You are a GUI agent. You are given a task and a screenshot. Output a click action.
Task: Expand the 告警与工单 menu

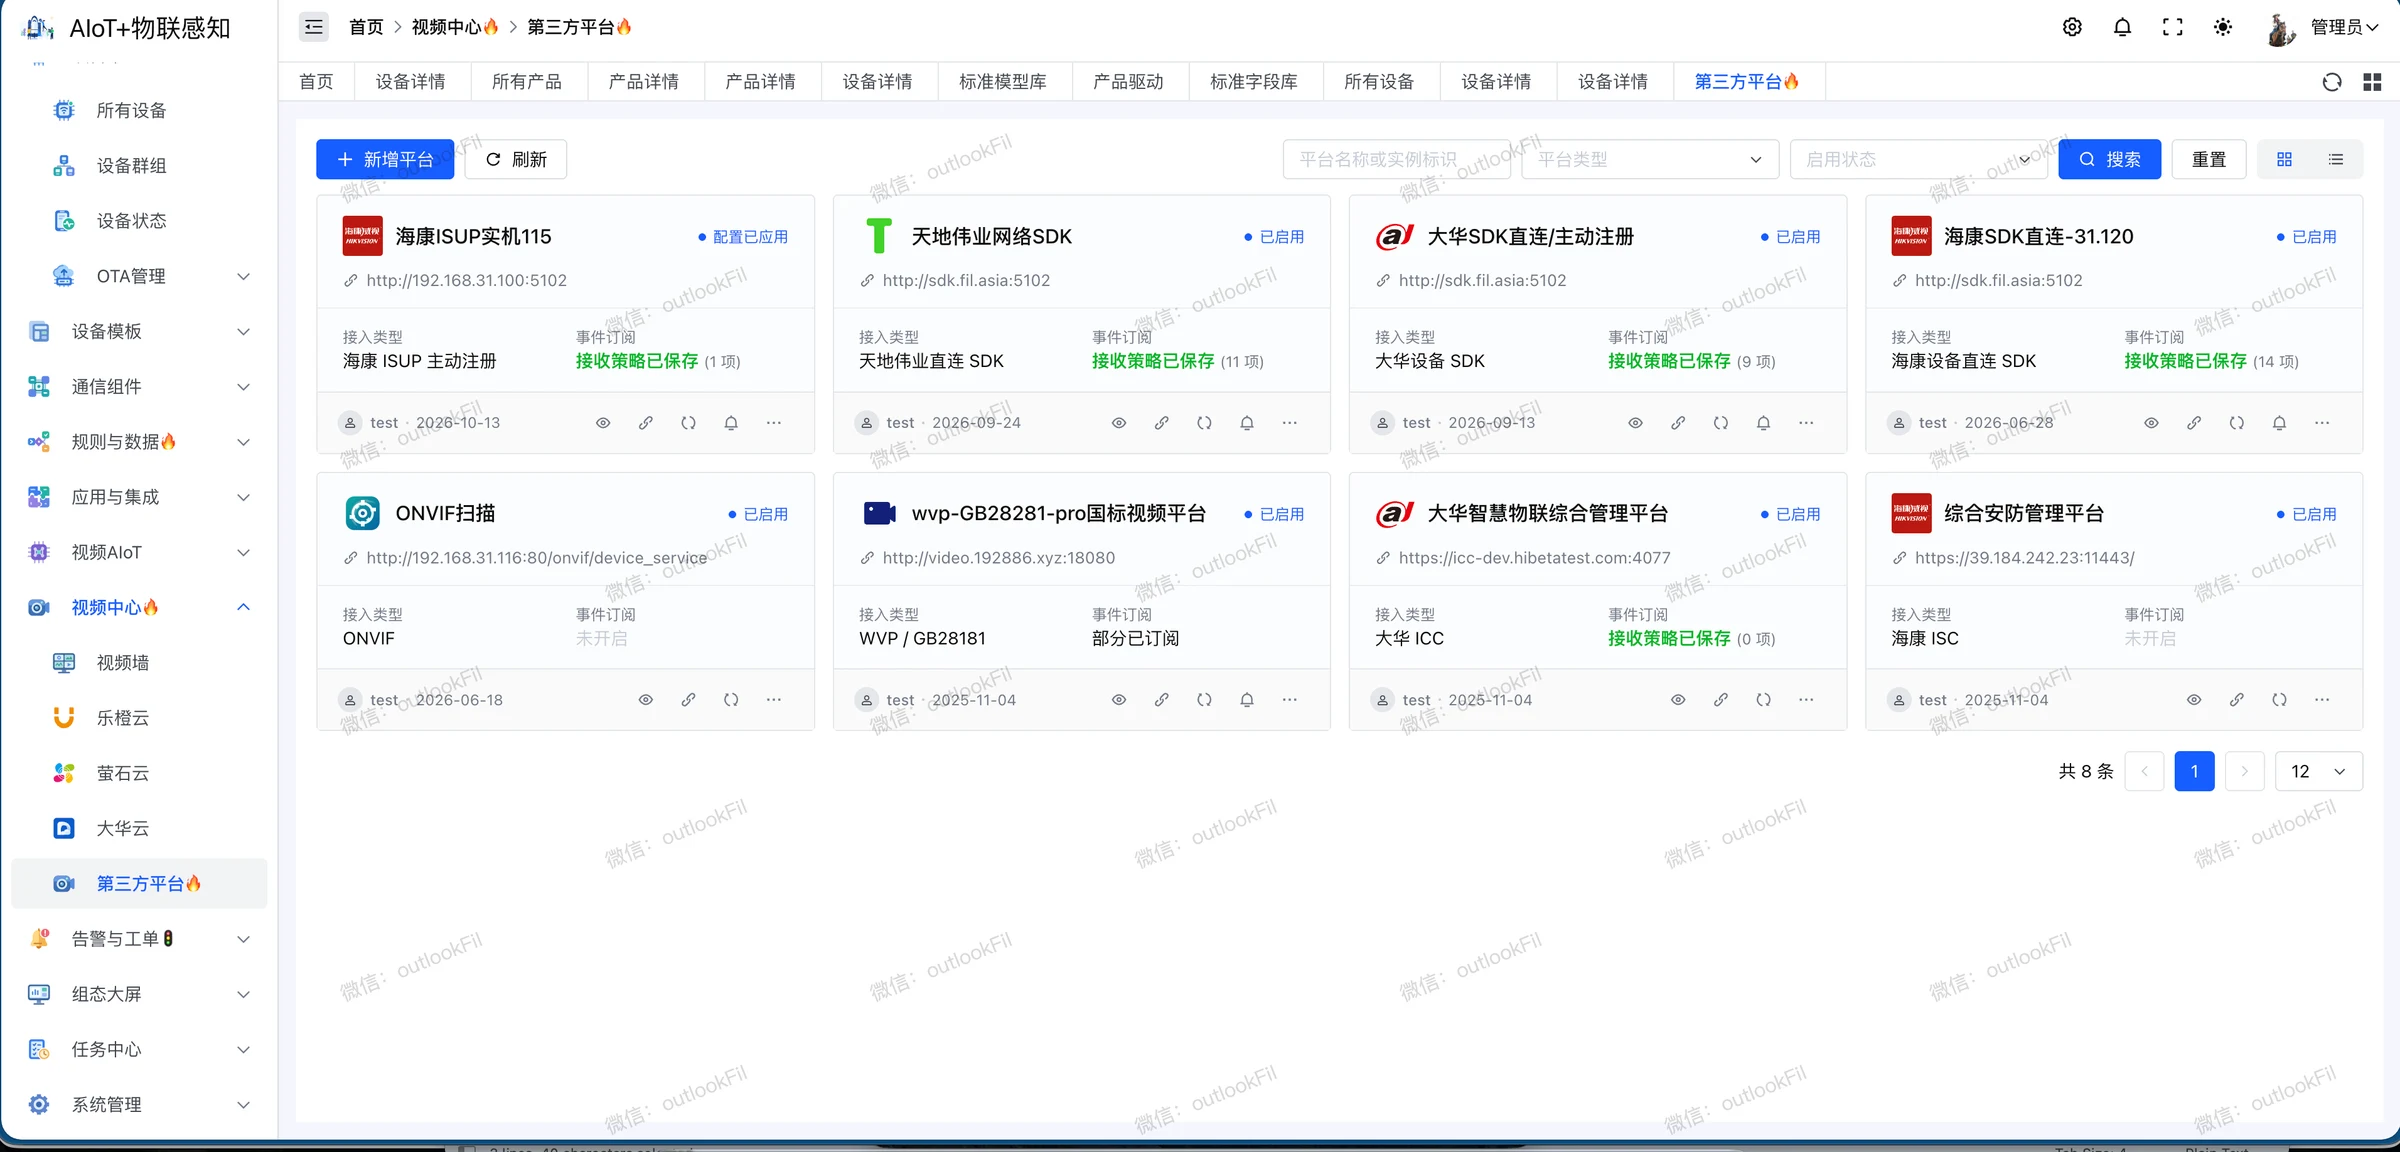[140, 939]
